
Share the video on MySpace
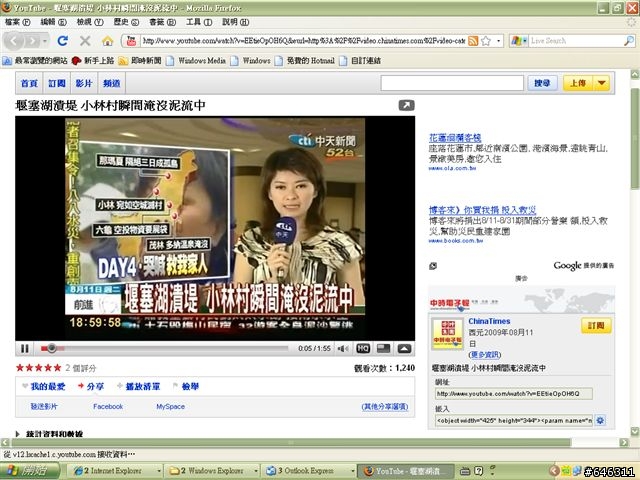coord(171,407)
